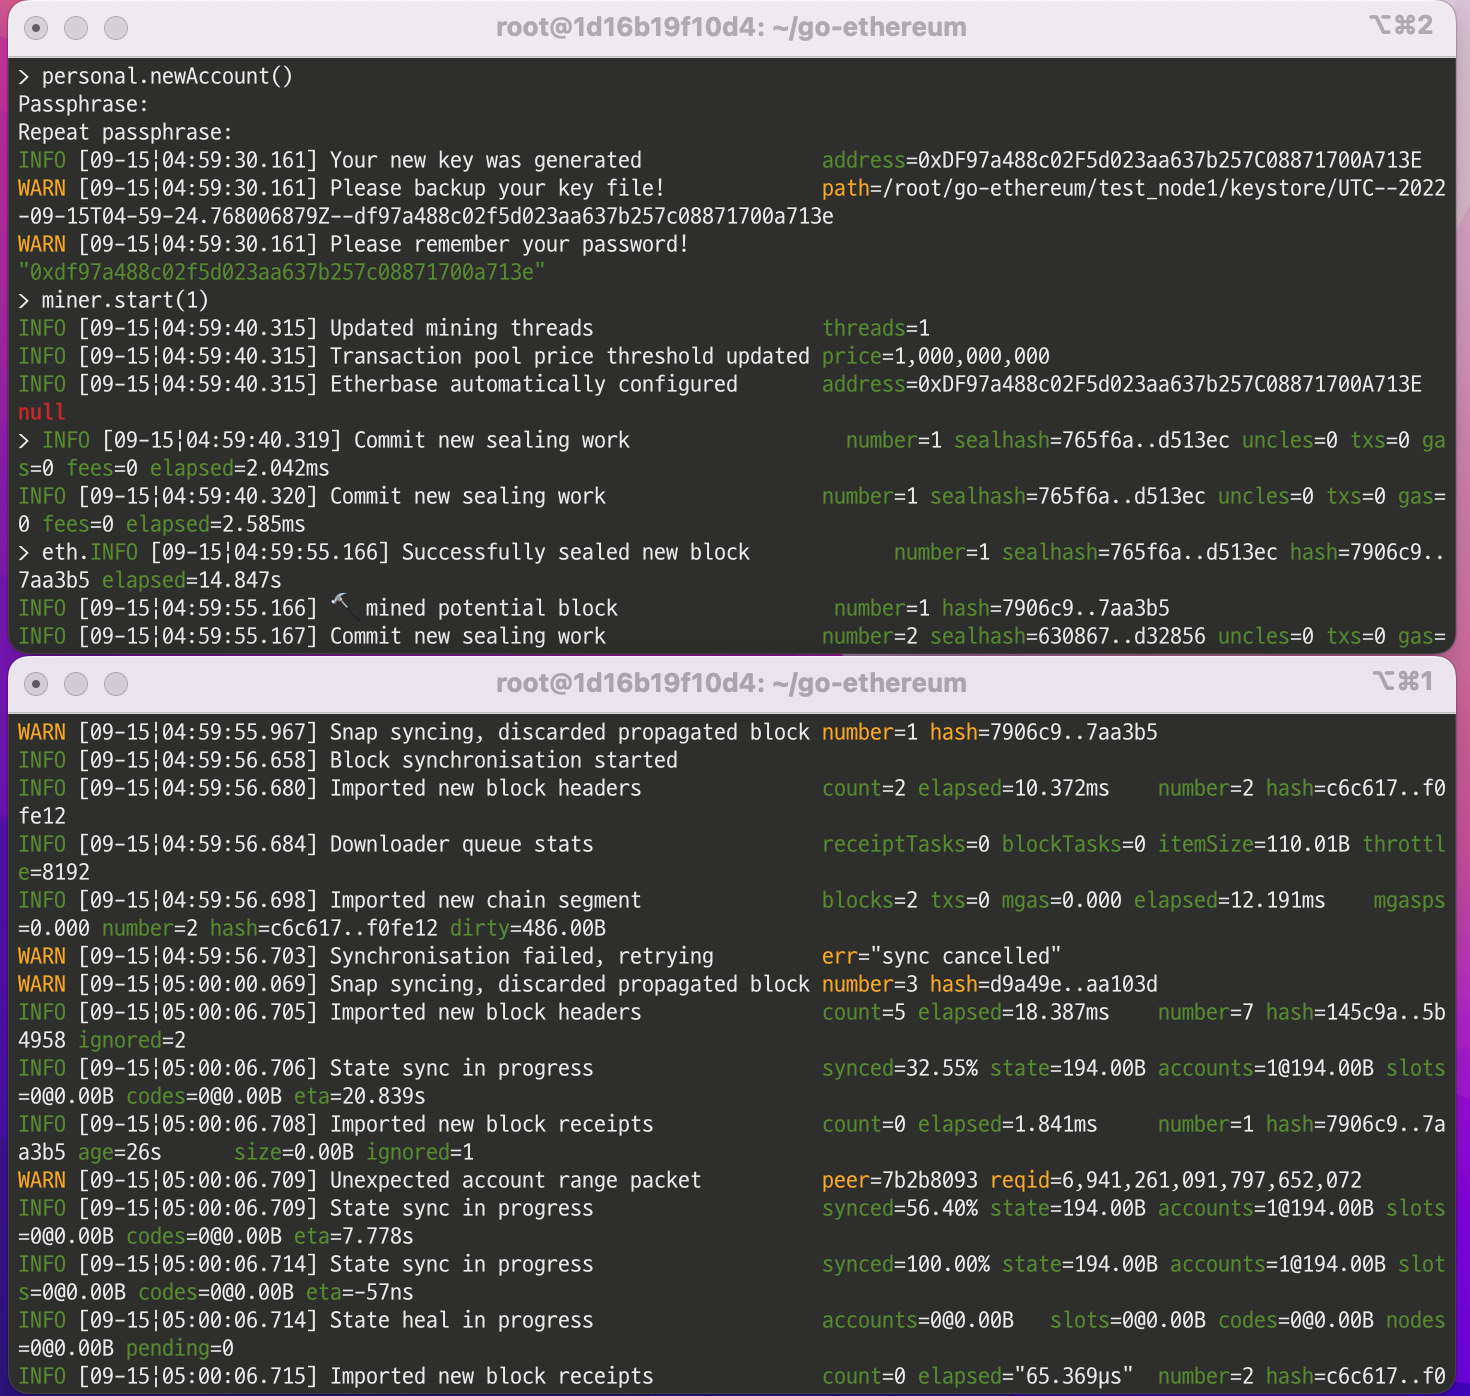Click the ⌥⌘2 shortcut label in top window
The image size is (1470, 1396).
pos(1401,25)
